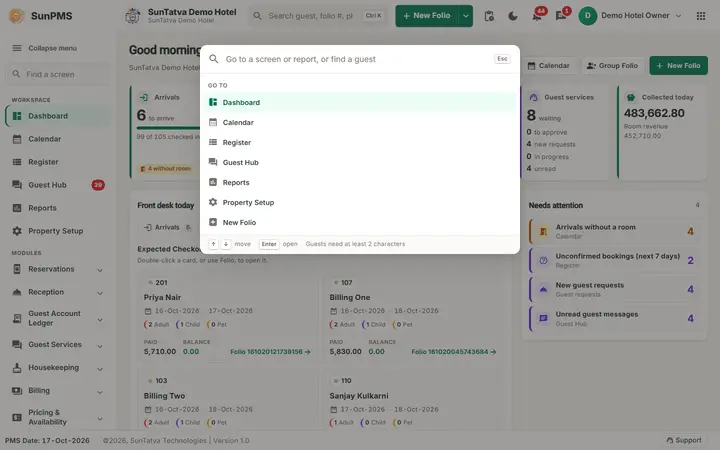Screen dimensions: 720x450
Task: Click the Reception bell module icon
Action: tap(17, 292)
